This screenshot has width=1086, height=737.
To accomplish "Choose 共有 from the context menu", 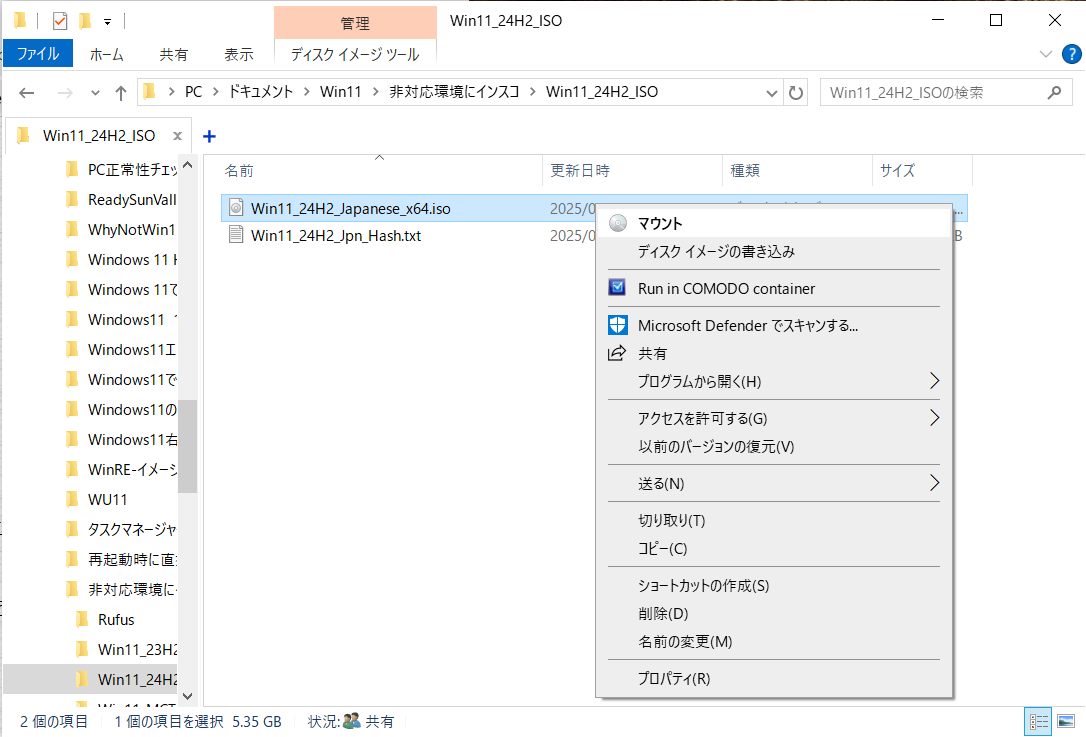I will click(x=774, y=353).
